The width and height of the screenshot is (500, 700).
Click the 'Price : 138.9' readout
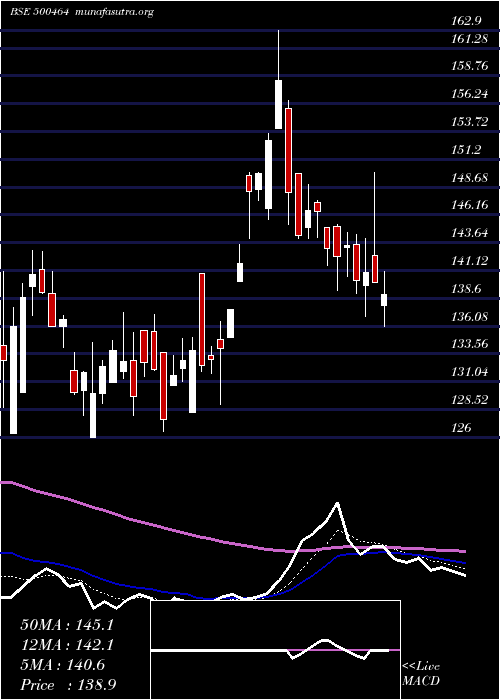(x=70, y=685)
